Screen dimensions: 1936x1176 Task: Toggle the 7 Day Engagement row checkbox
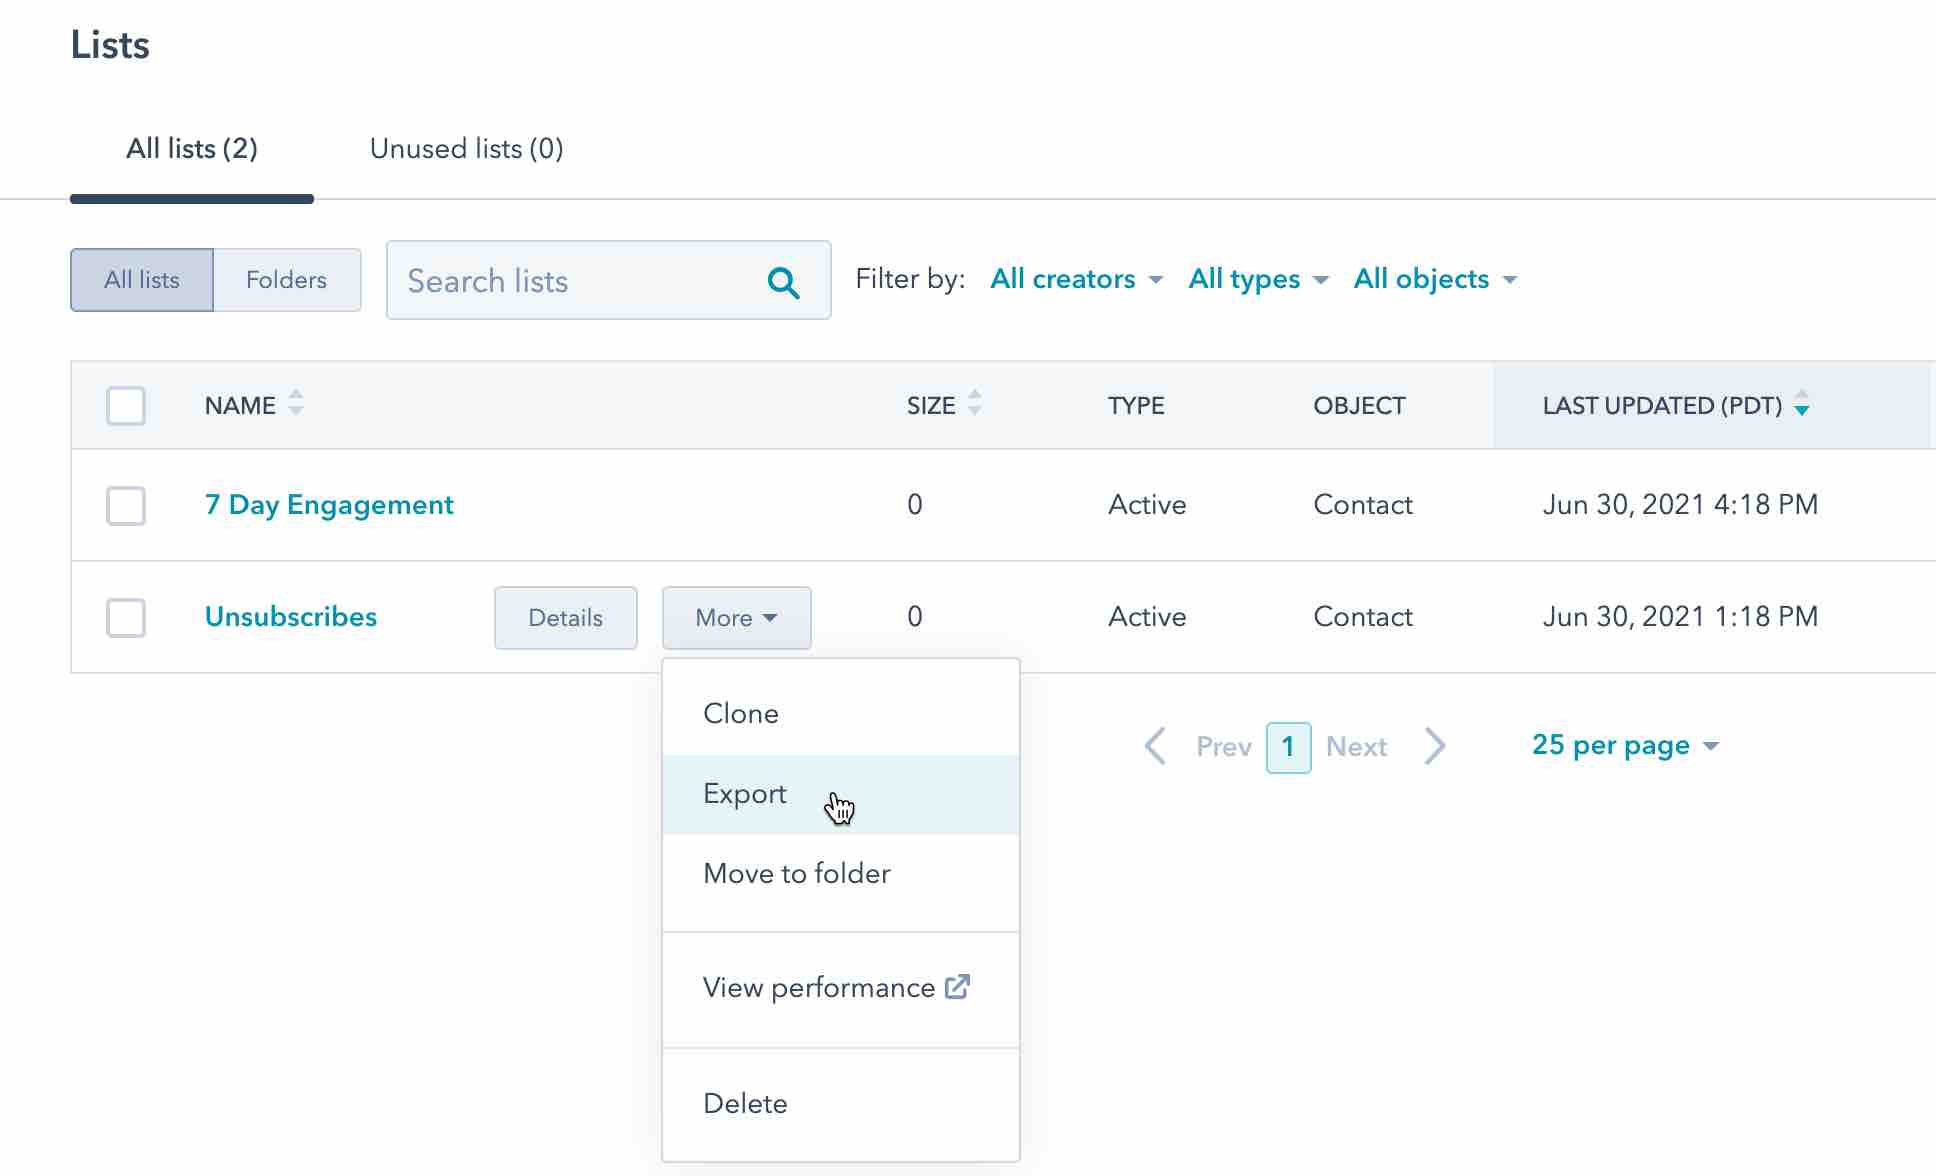(126, 505)
